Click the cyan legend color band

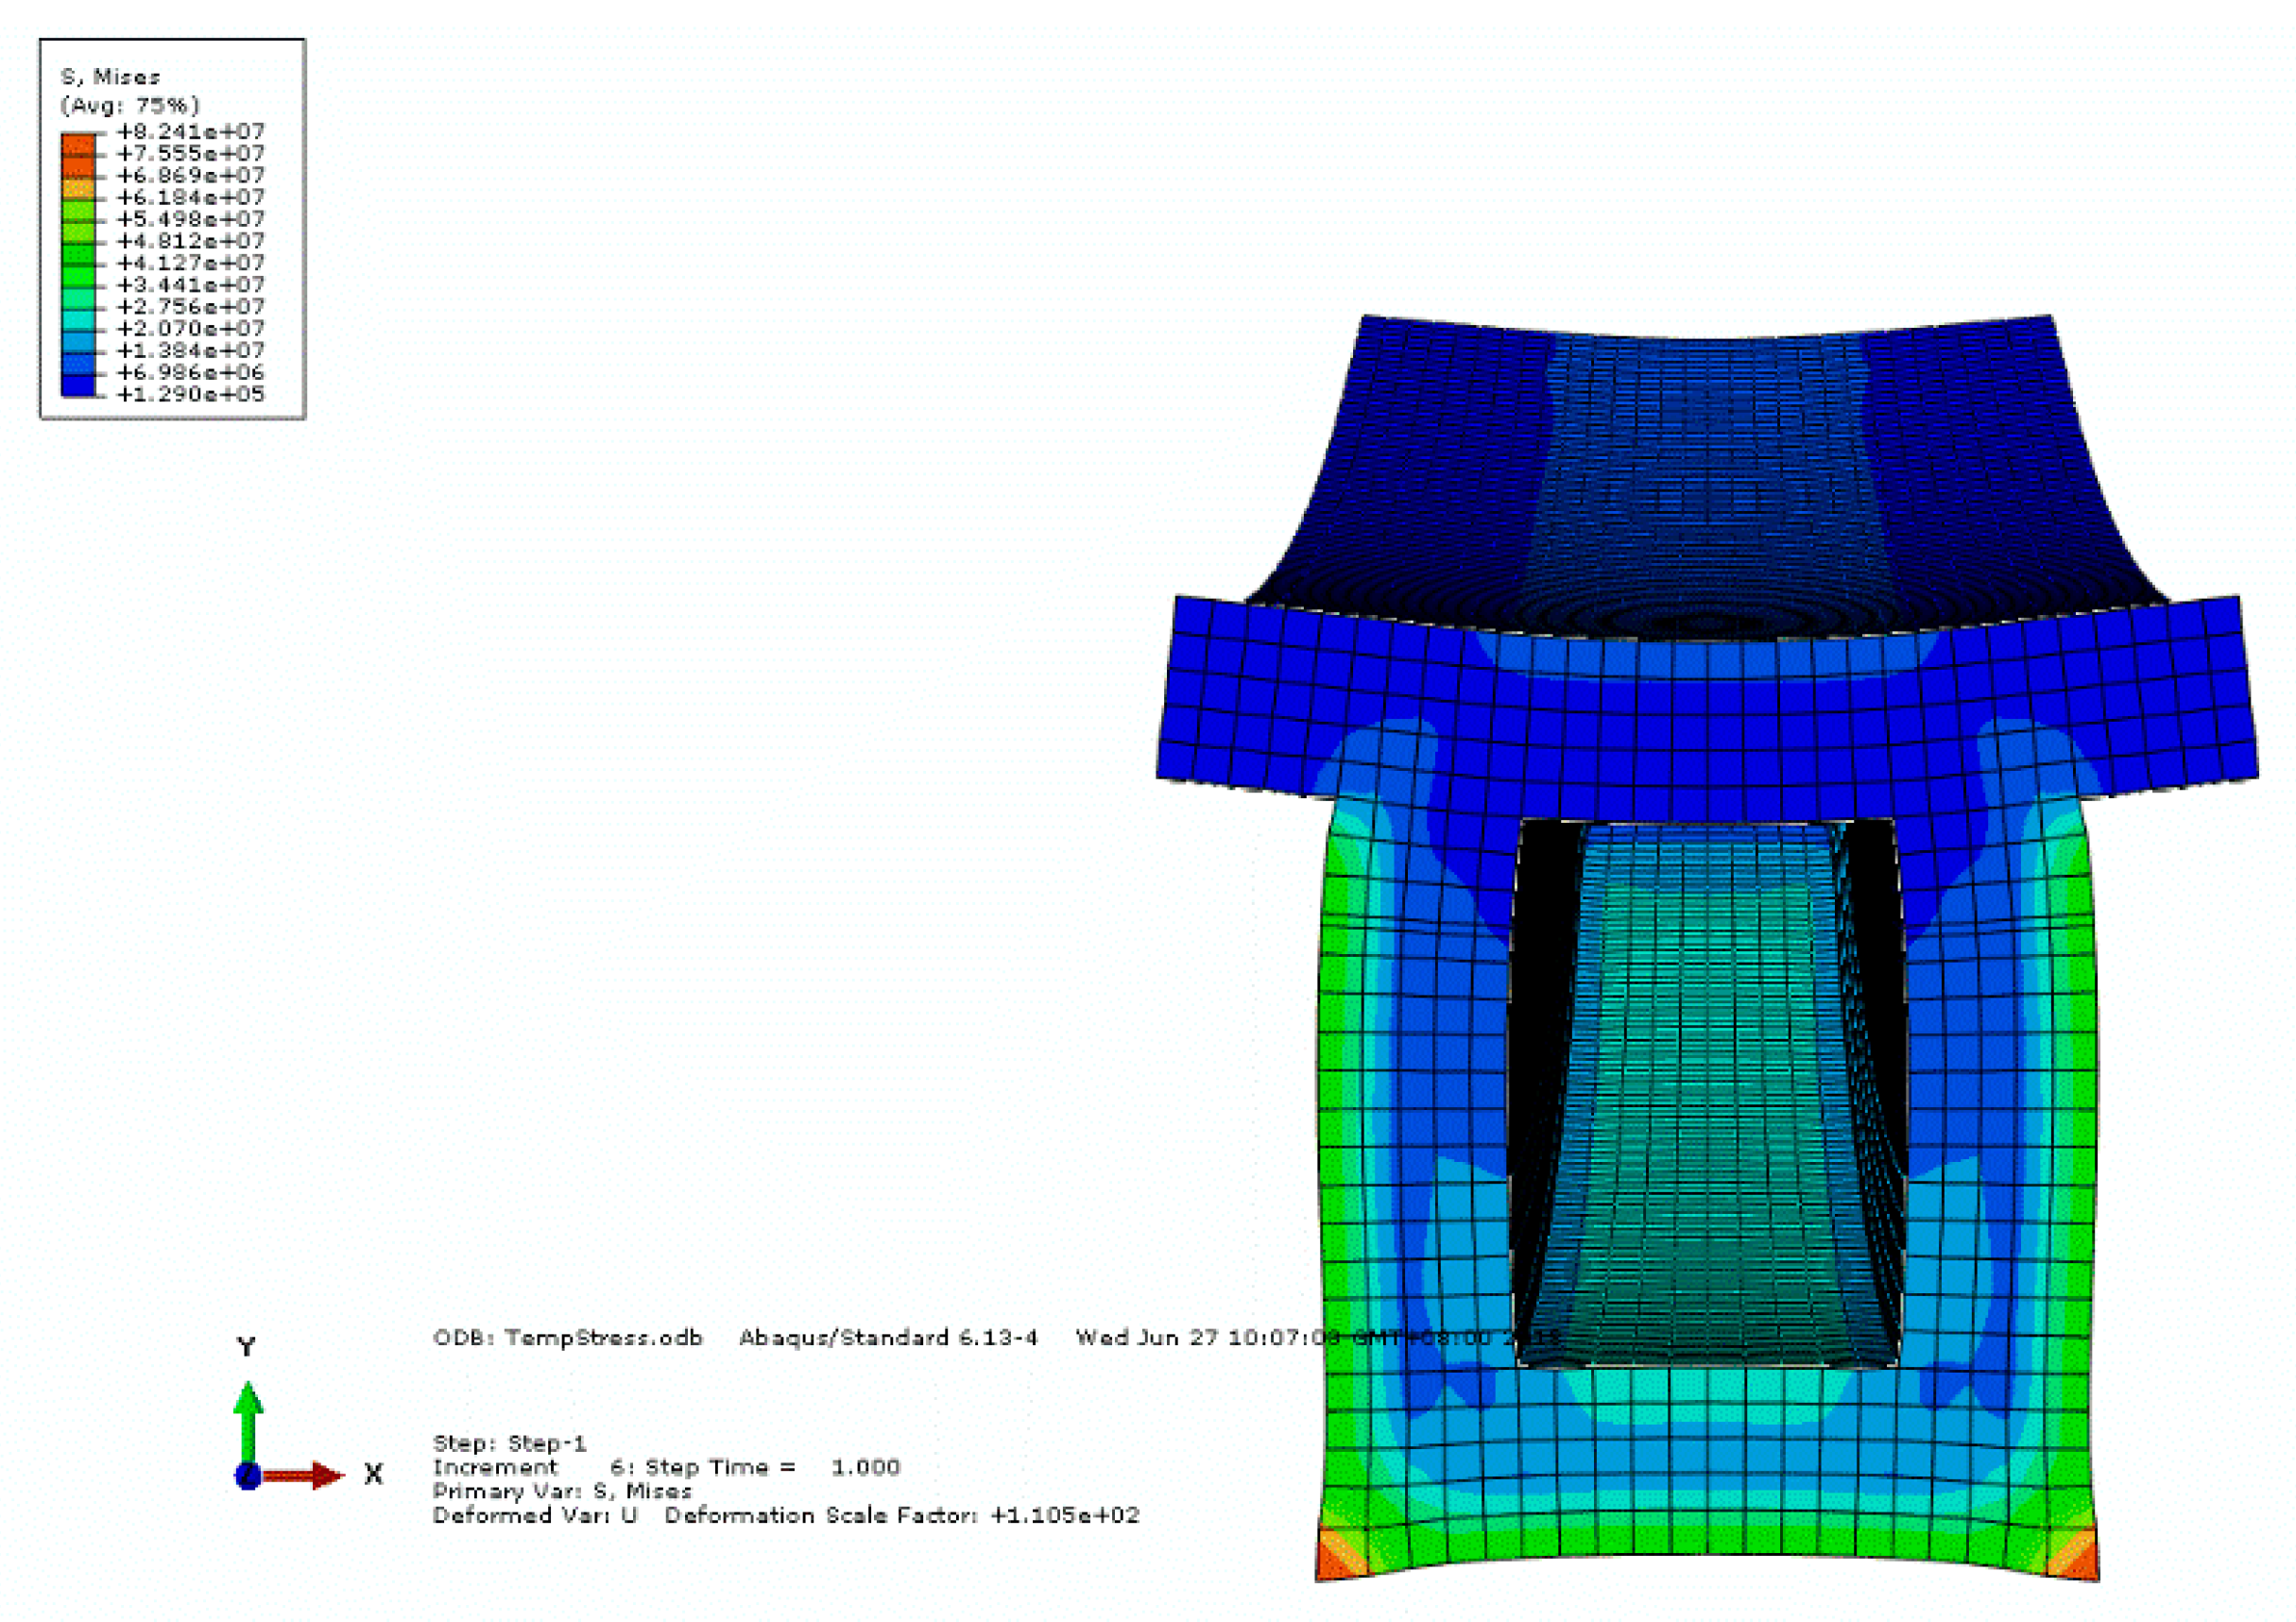pyautogui.click(x=78, y=318)
